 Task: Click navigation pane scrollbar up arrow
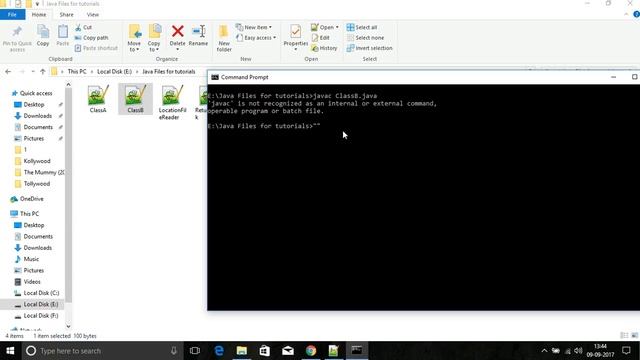tap(68, 85)
